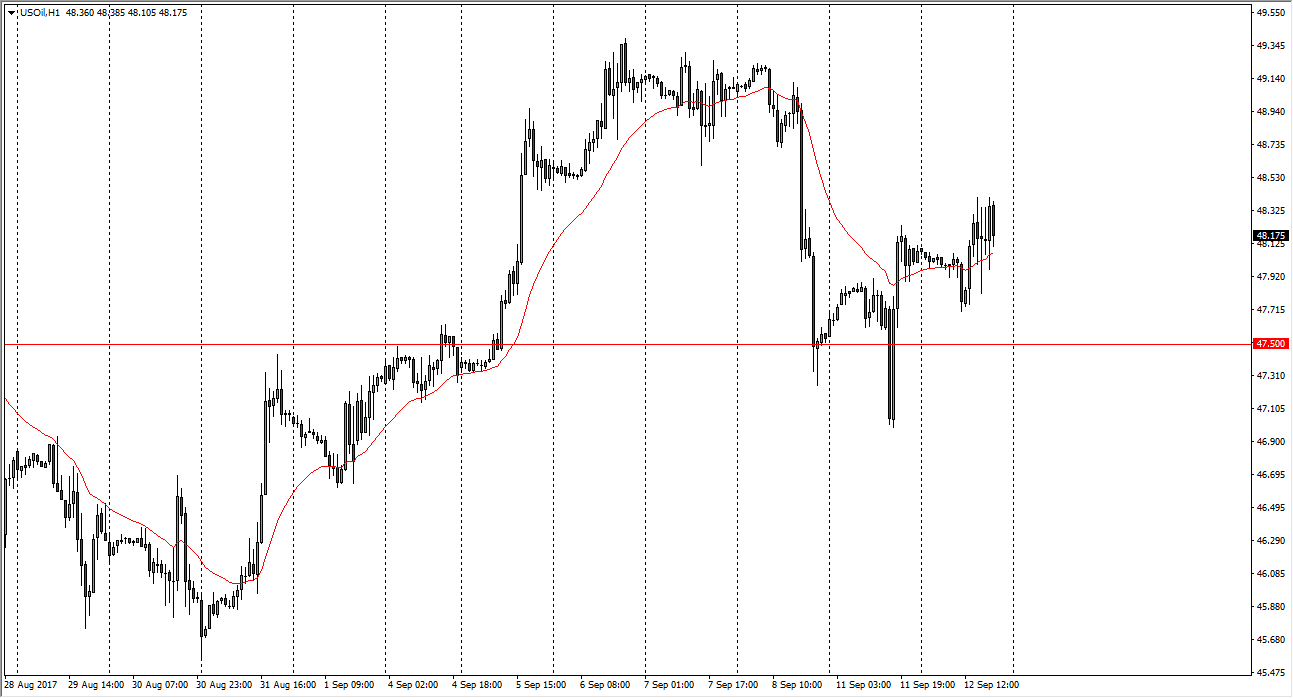Click the 1 Sep 09:00 time label
This screenshot has width=1293, height=698.
[348, 685]
